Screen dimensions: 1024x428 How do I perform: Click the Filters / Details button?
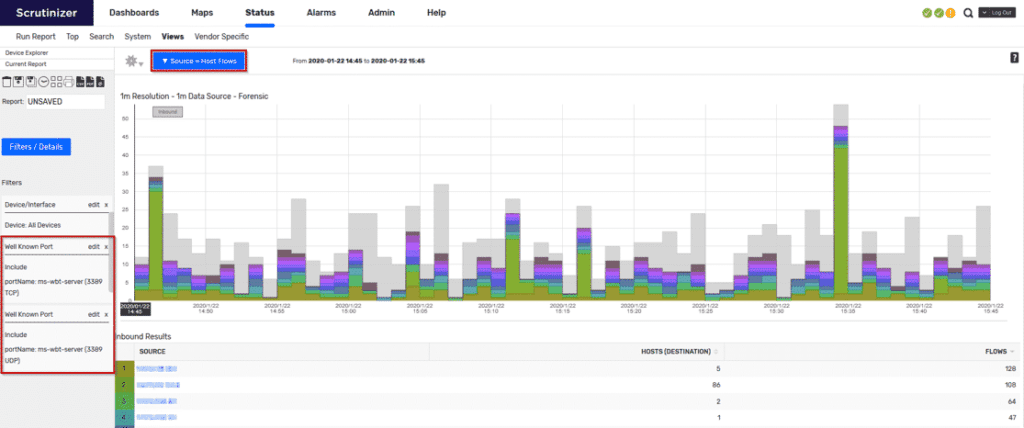point(37,147)
